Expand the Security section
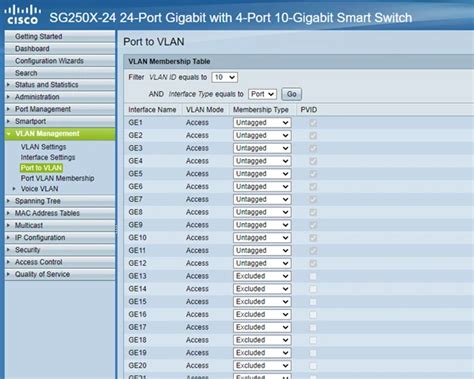This screenshot has height=379, width=474. 60,250
